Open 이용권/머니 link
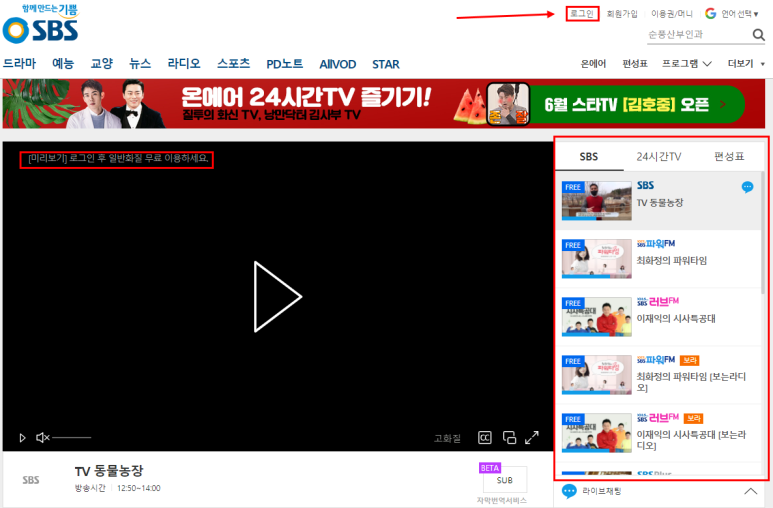This screenshot has height=508, width=773. pyautogui.click(x=671, y=14)
